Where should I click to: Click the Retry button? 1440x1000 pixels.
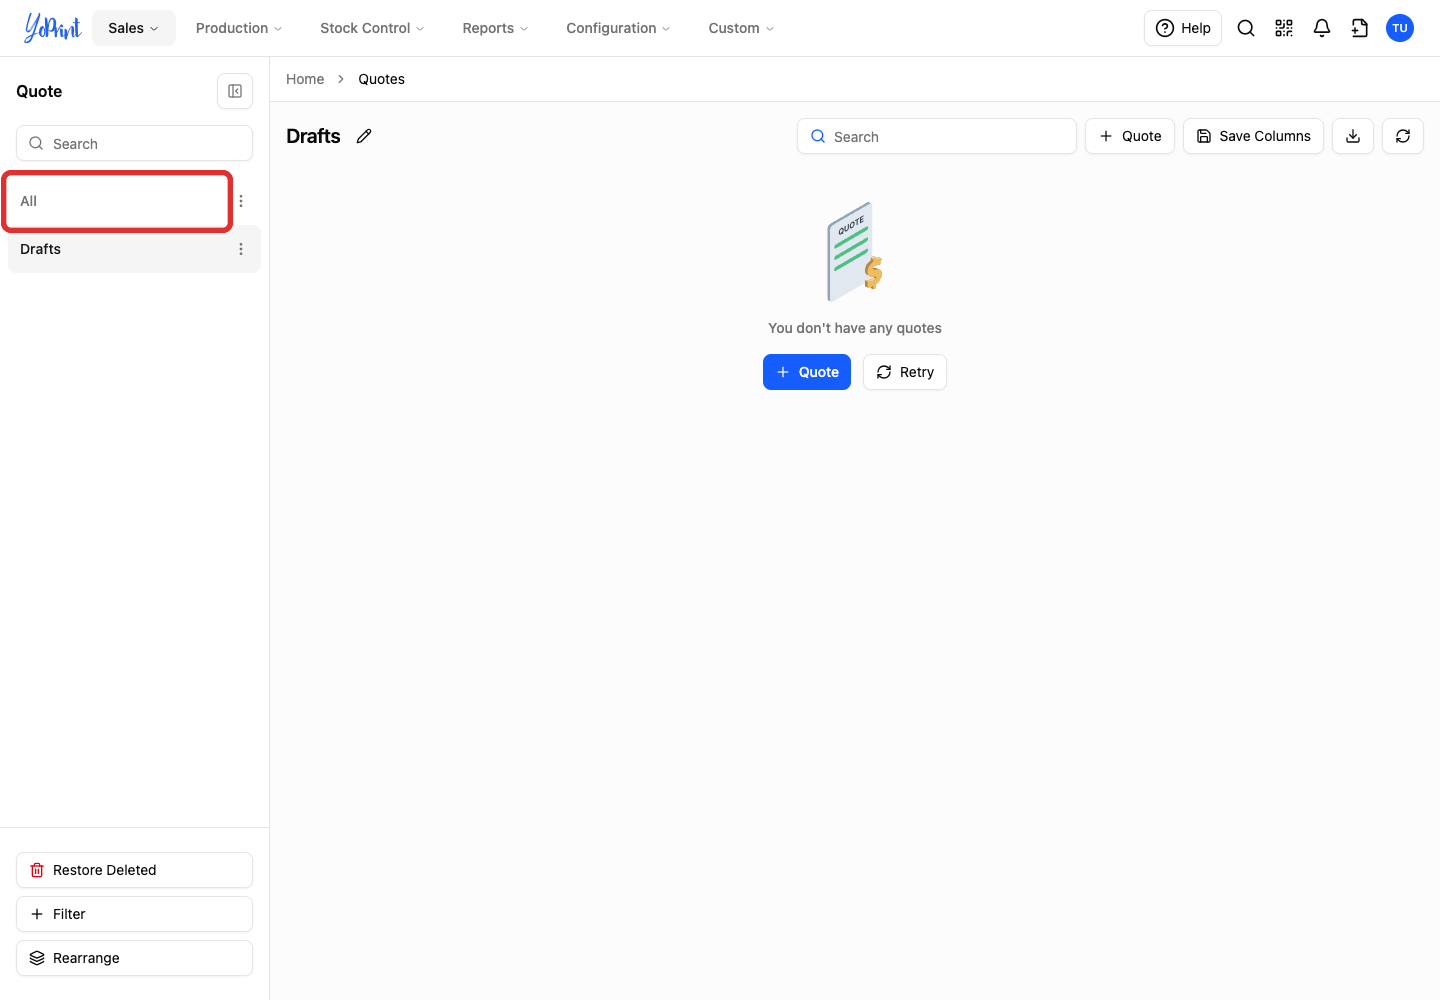pos(905,372)
